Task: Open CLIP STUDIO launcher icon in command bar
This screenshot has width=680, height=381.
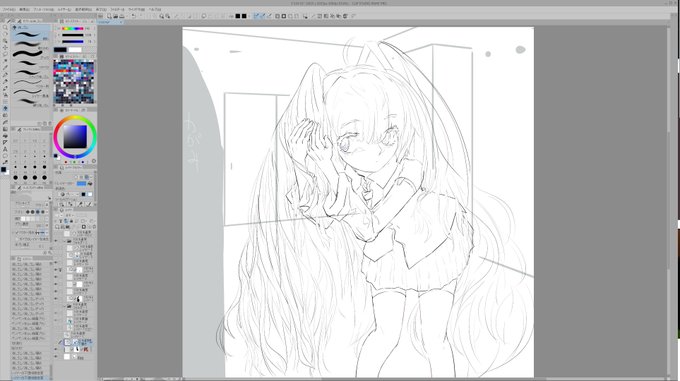Action: click(x=101, y=16)
